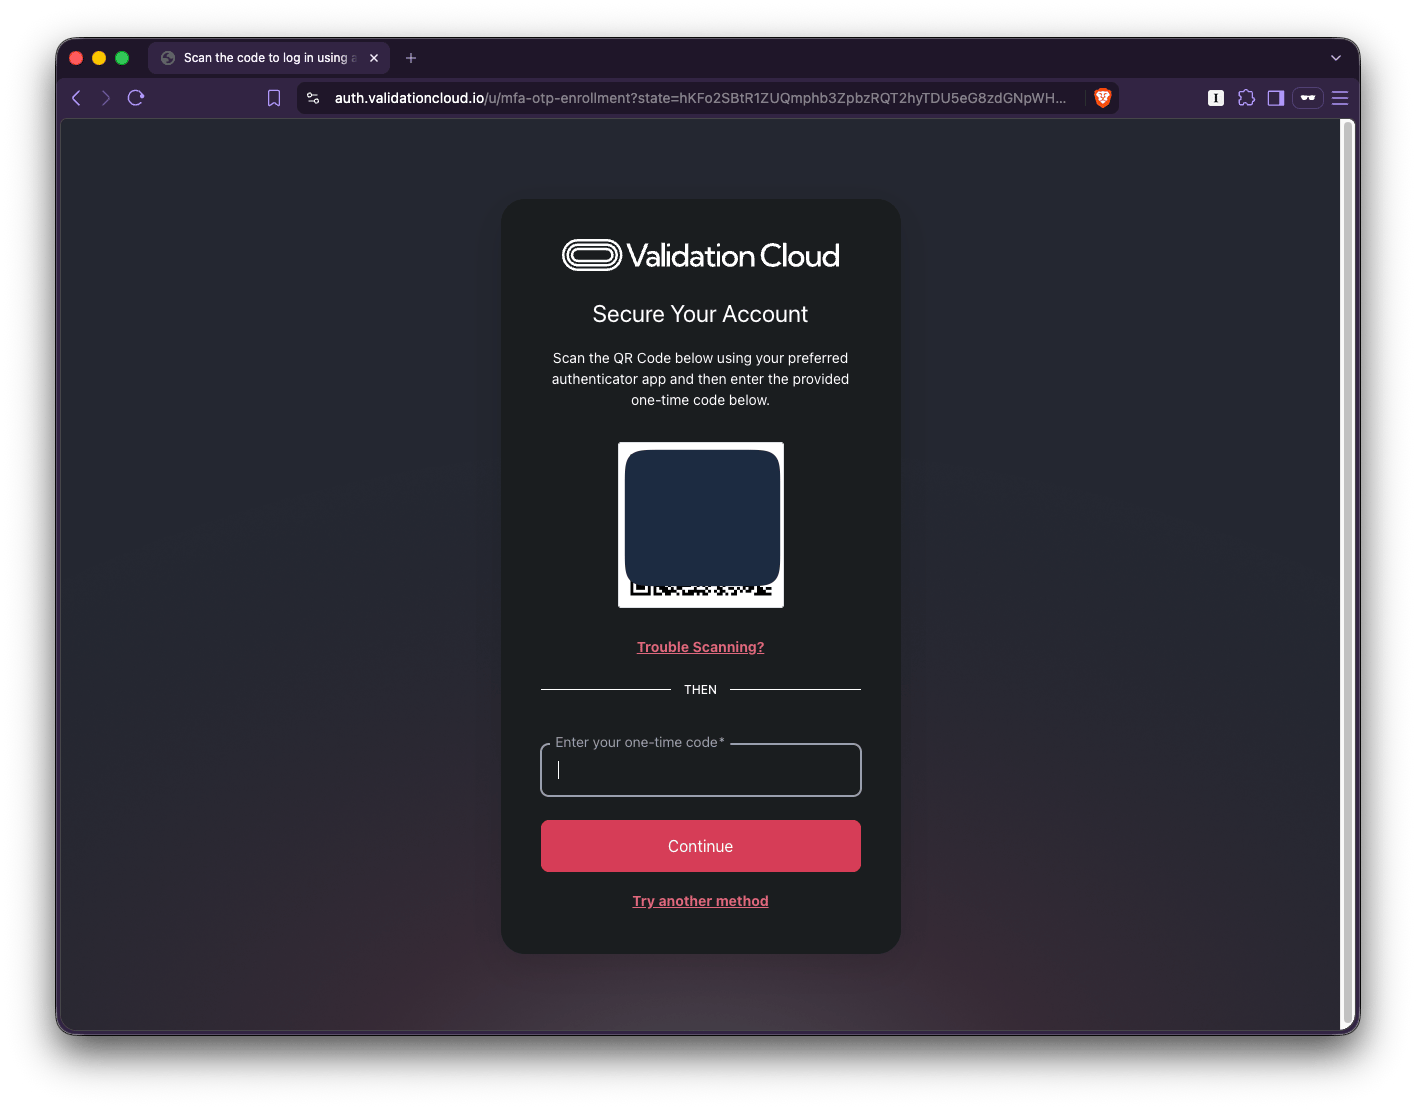Open Brave Shields lion icon

(1103, 98)
